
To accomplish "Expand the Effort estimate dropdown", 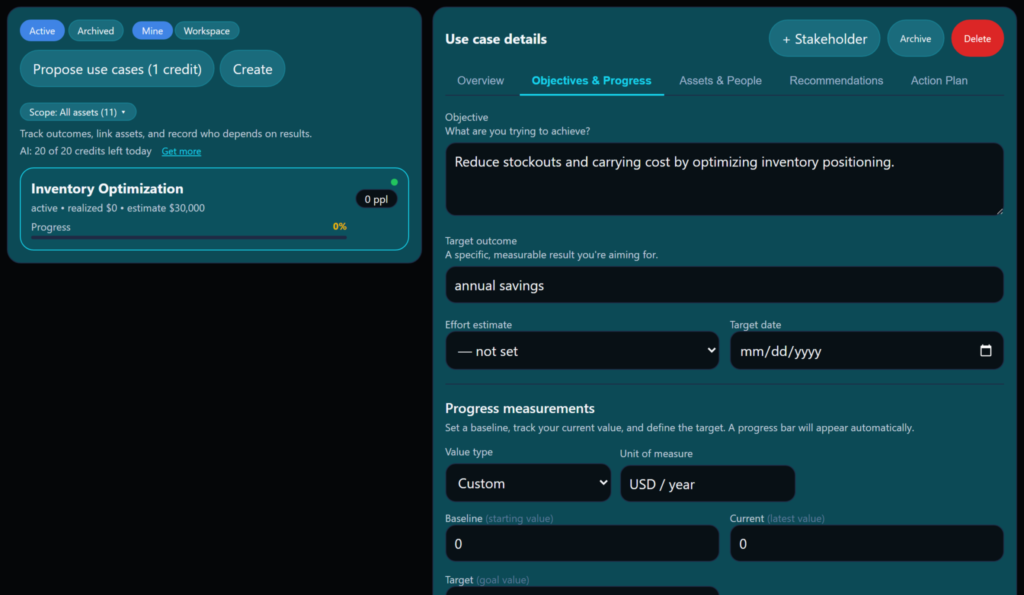I will point(582,351).
